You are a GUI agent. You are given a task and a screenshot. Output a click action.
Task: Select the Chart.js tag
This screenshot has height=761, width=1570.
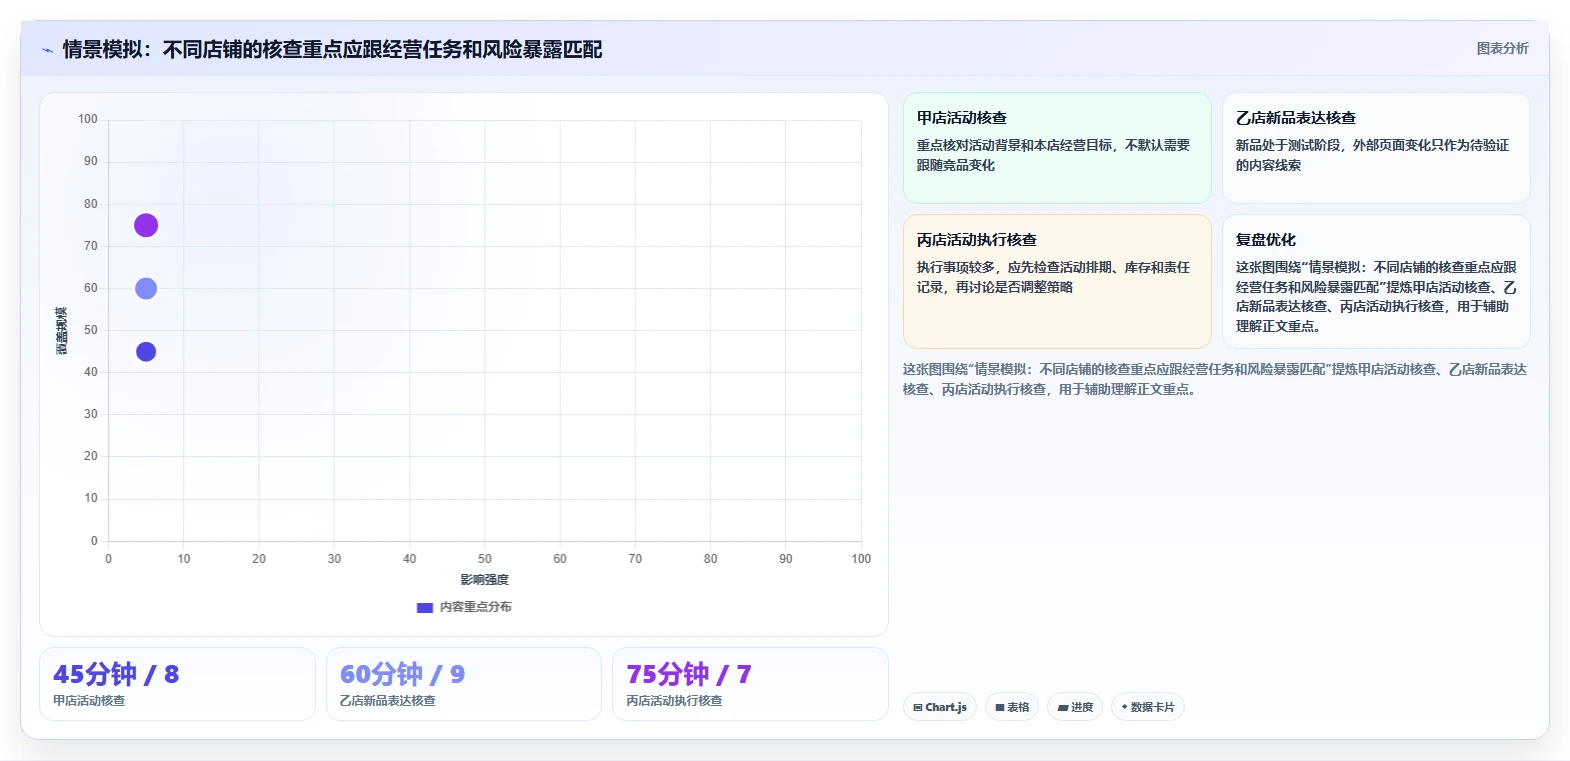click(x=940, y=707)
